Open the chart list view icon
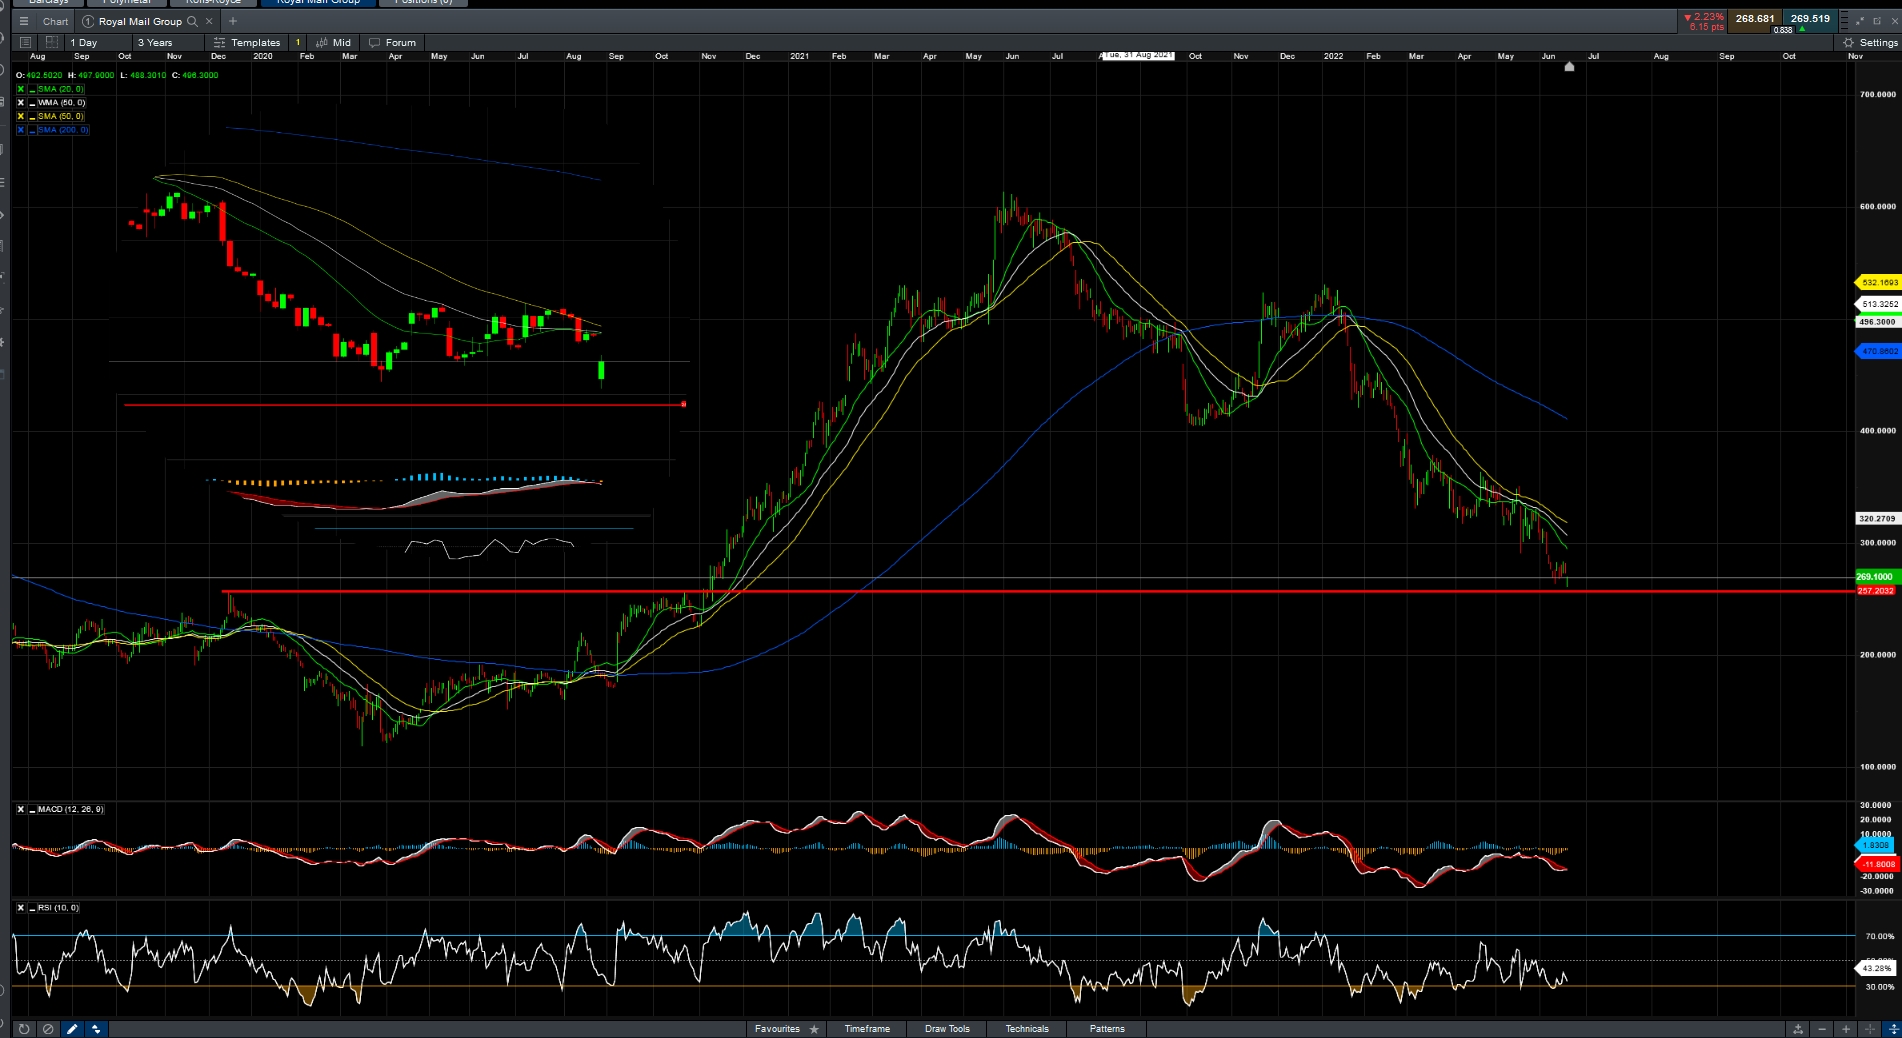The width and height of the screenshot is (1902, 1038). coord(26,42)
